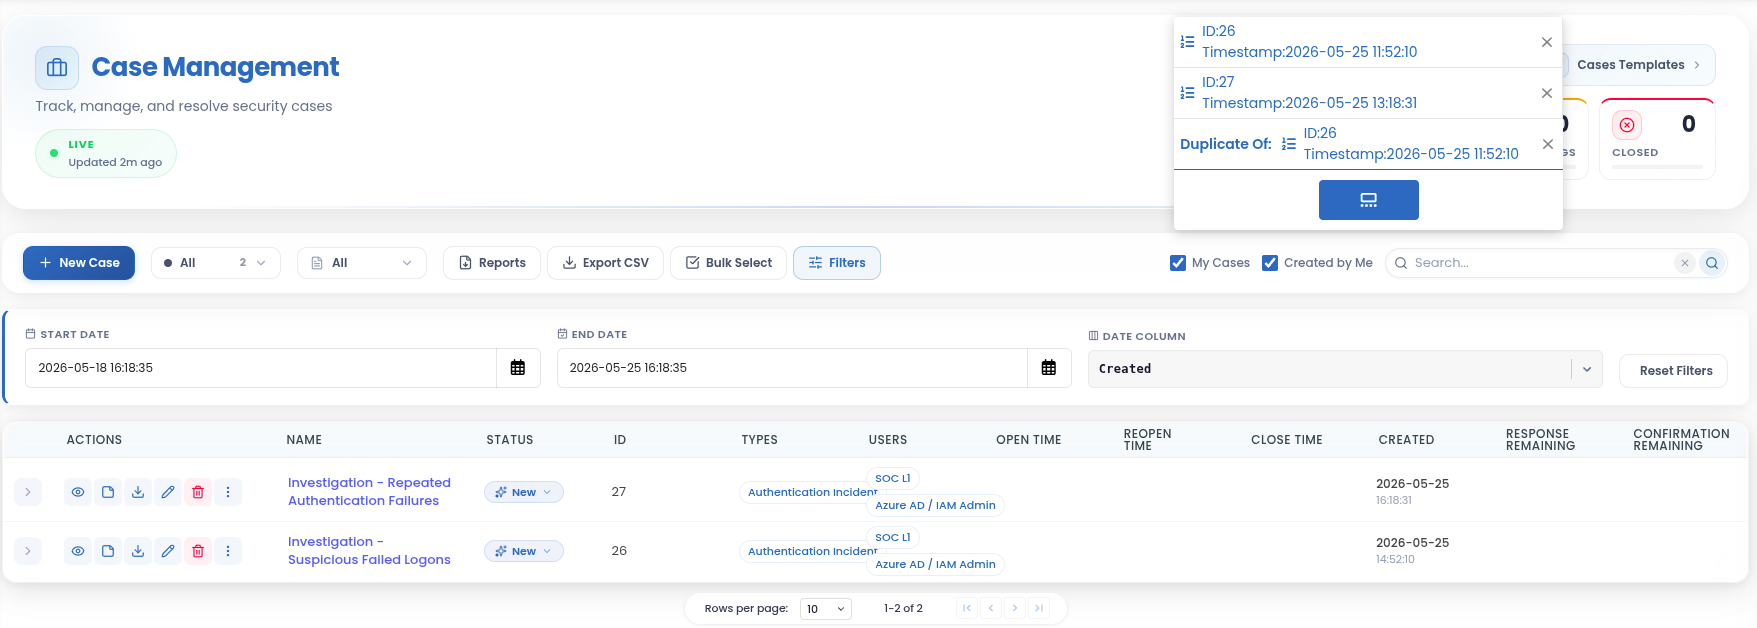Open Cases Templates

[x=1637, y=65]
